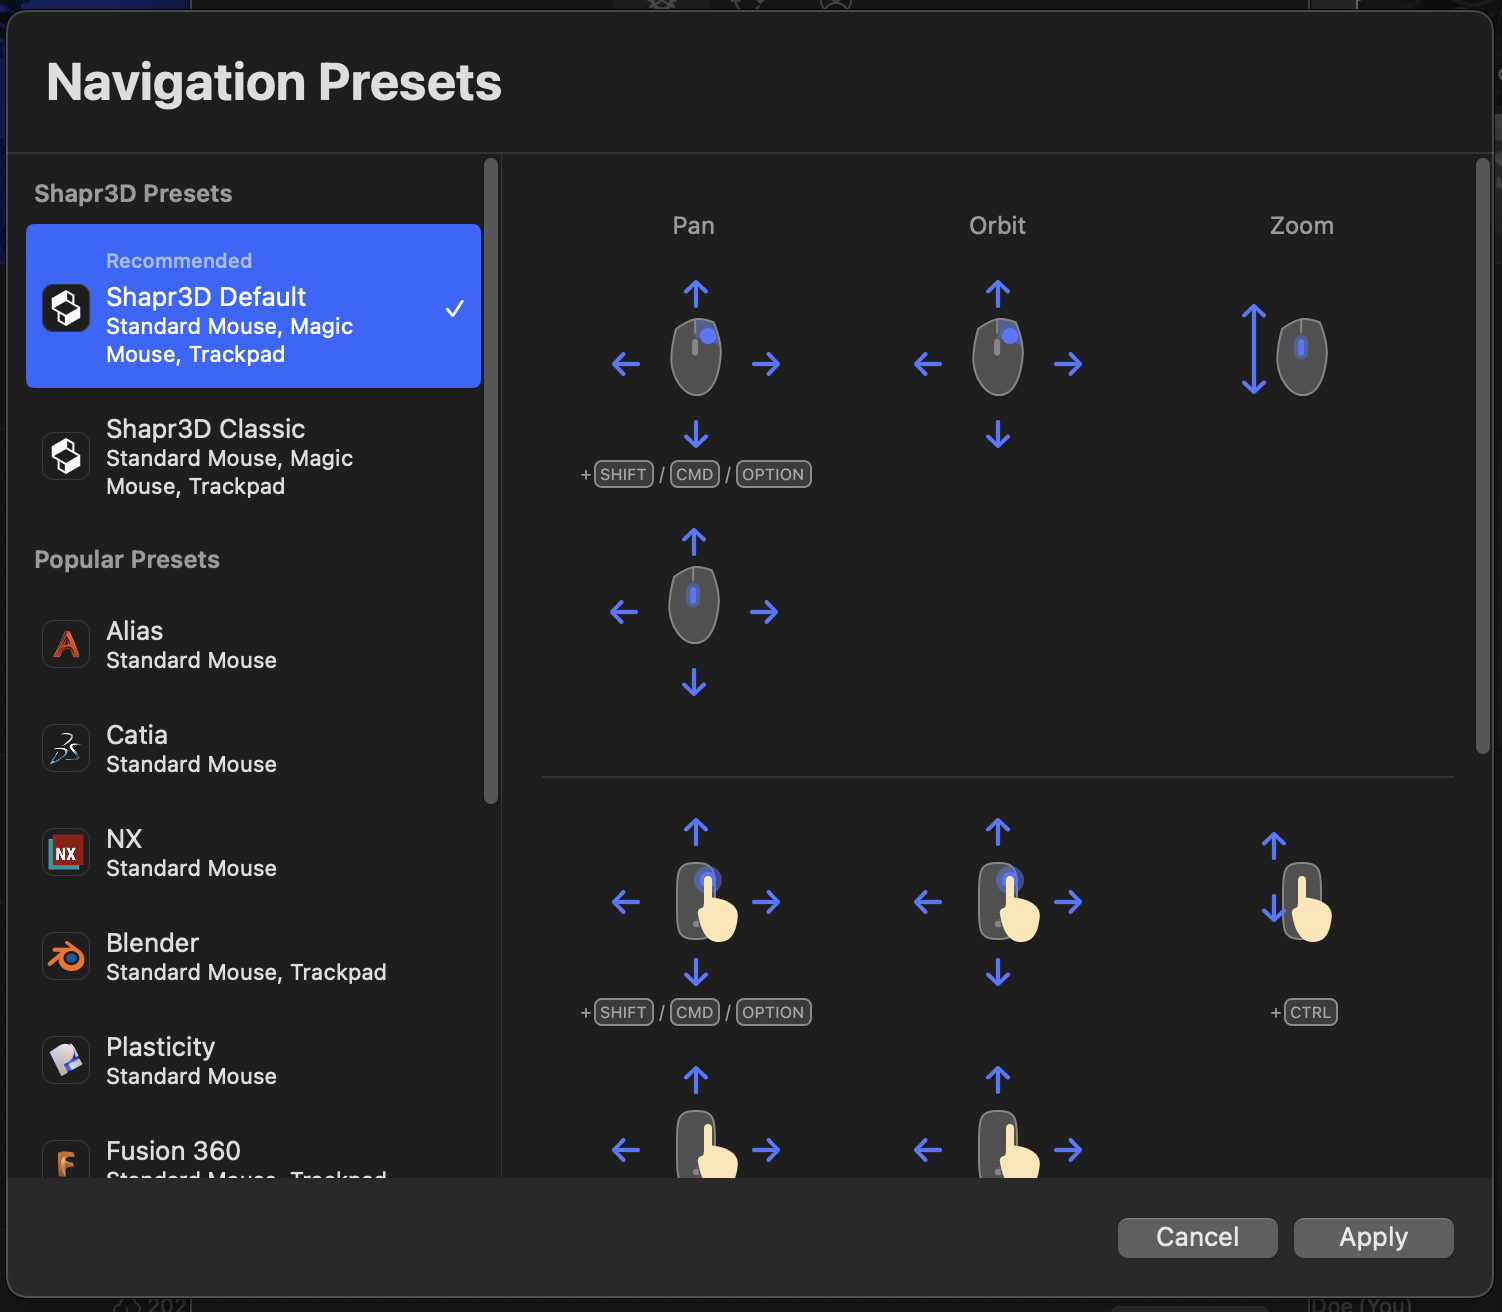Viewport: 1502px width, 1312px height.
Task: Click the Alias preset logo icon
Action: (x=66, y=644)
